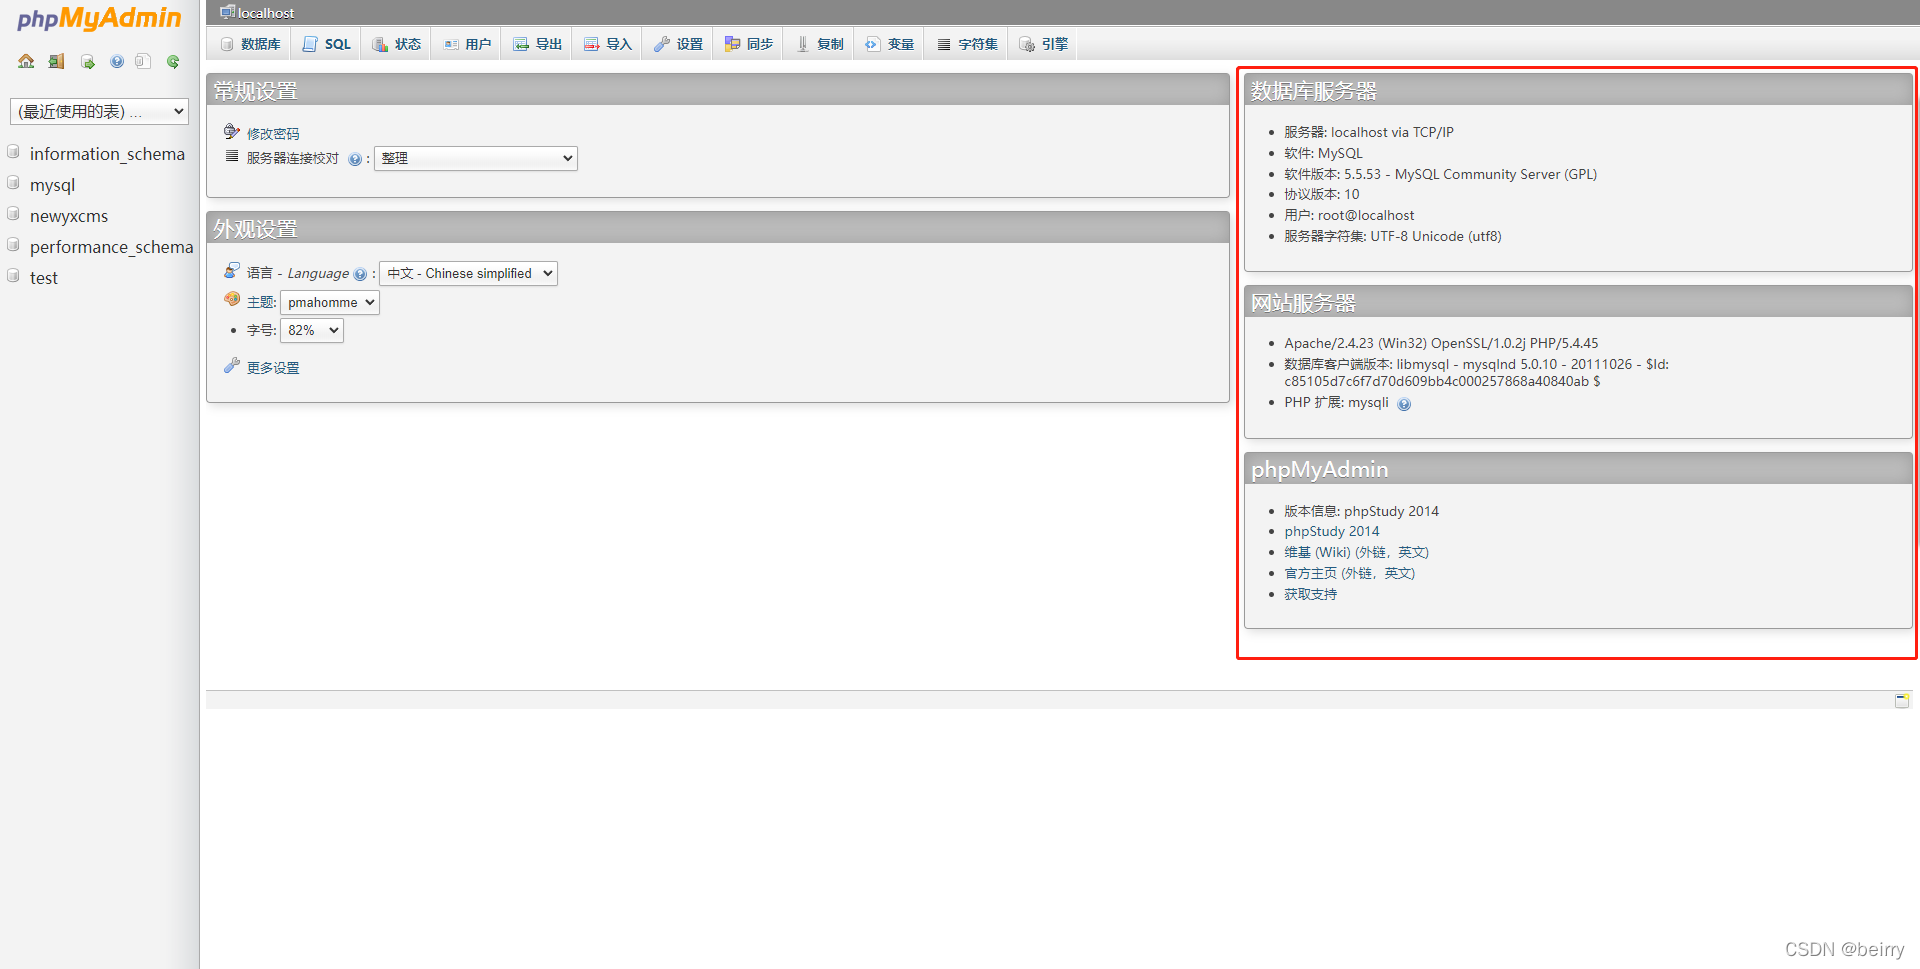
Task: Click the localhost server breadcrumb link
Action: [266, 13]
